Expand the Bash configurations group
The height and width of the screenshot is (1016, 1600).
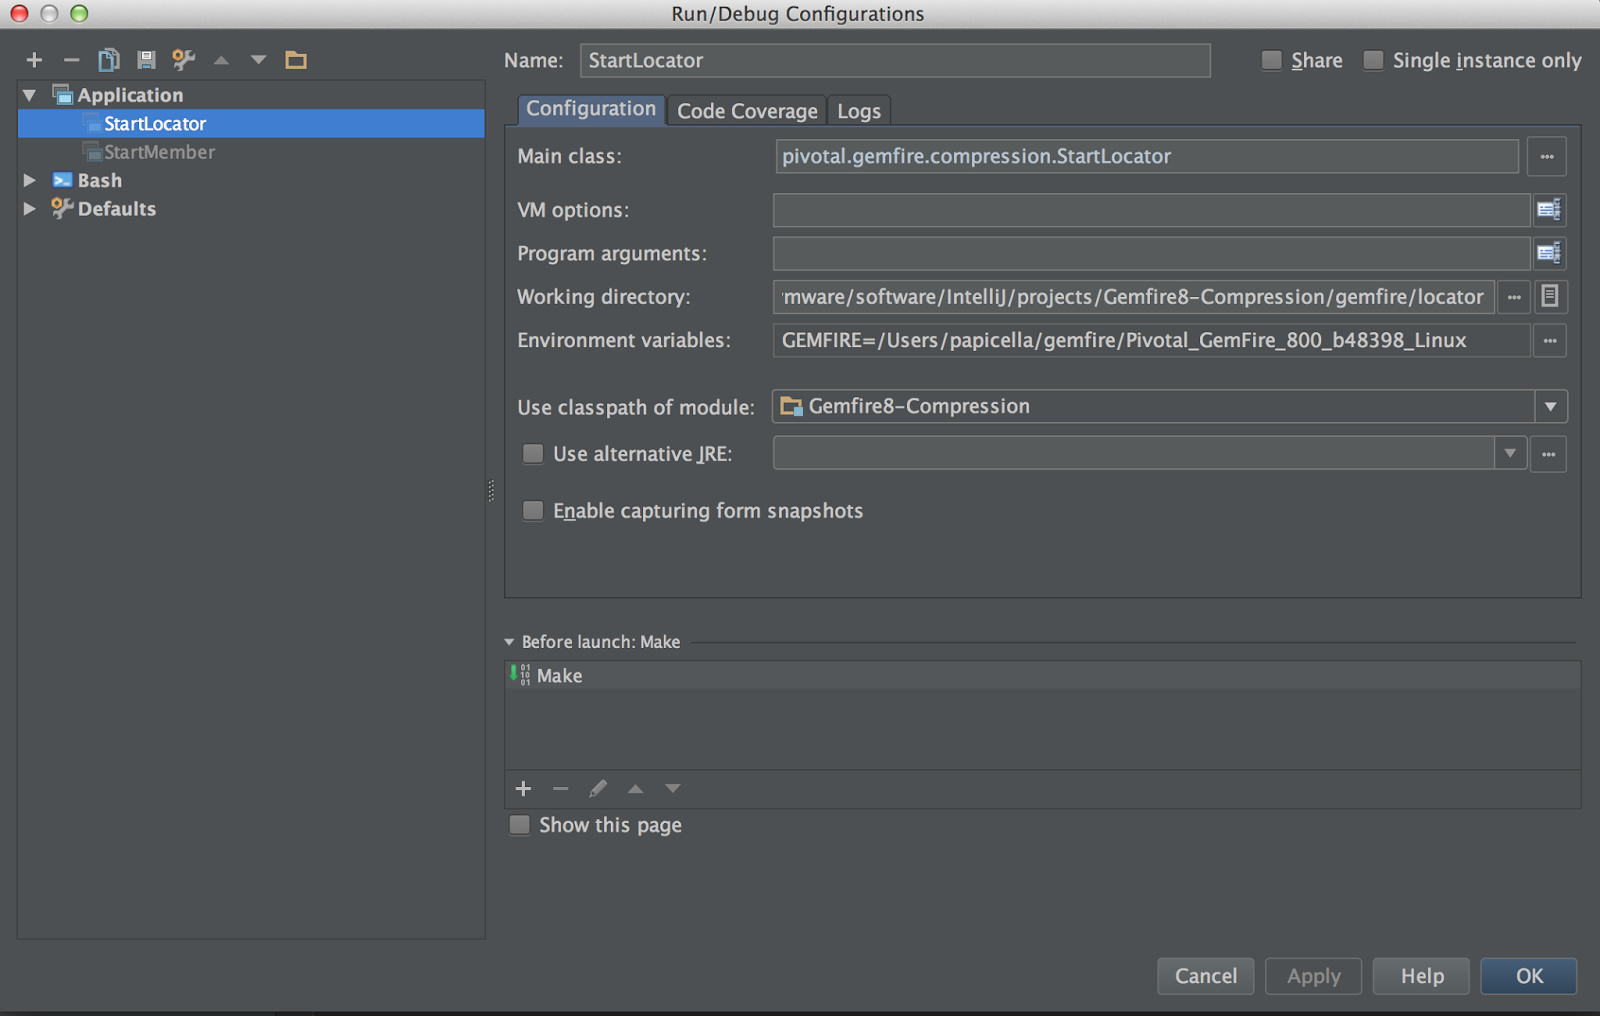coord(29,180)
